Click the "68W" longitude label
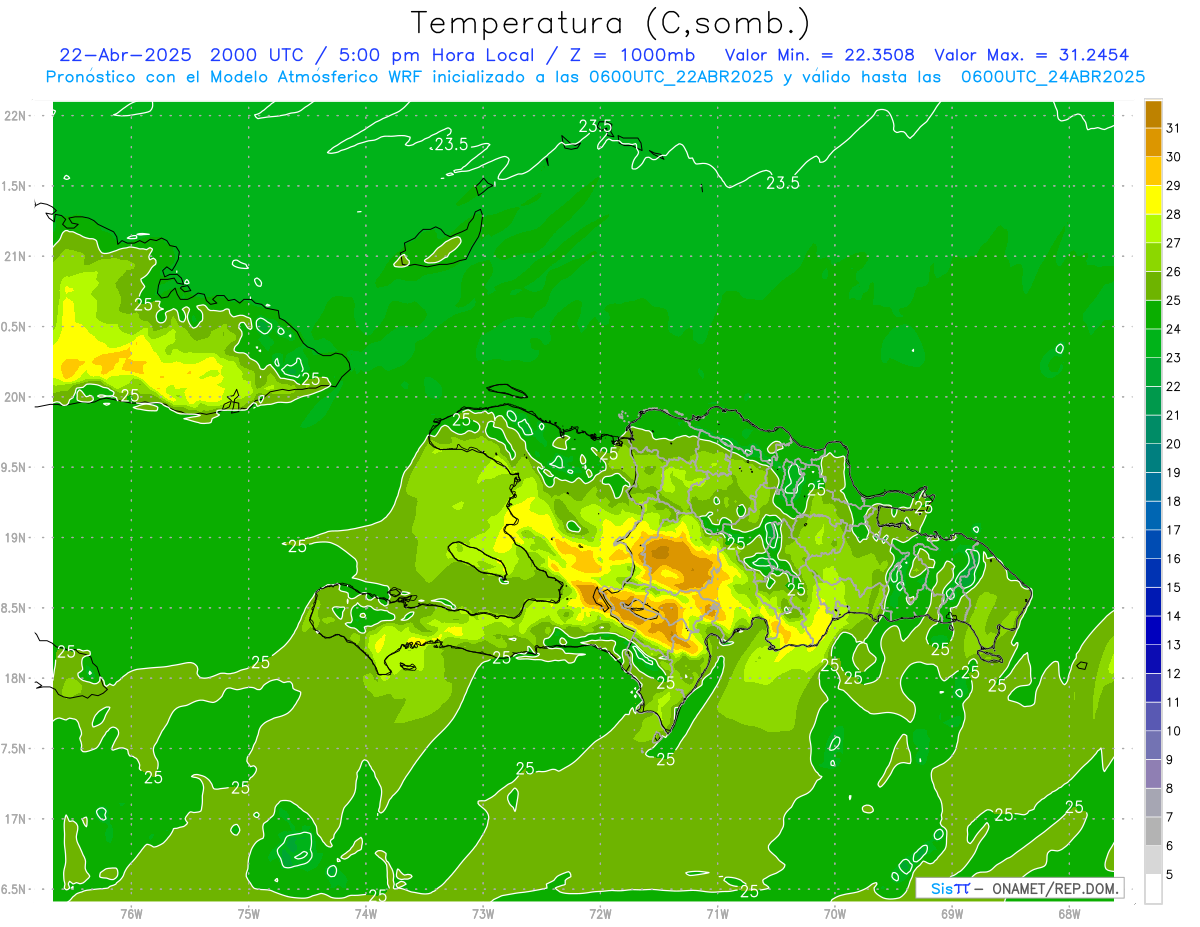This screenshot has height=927, width=1200. (x=1069, y=913)
